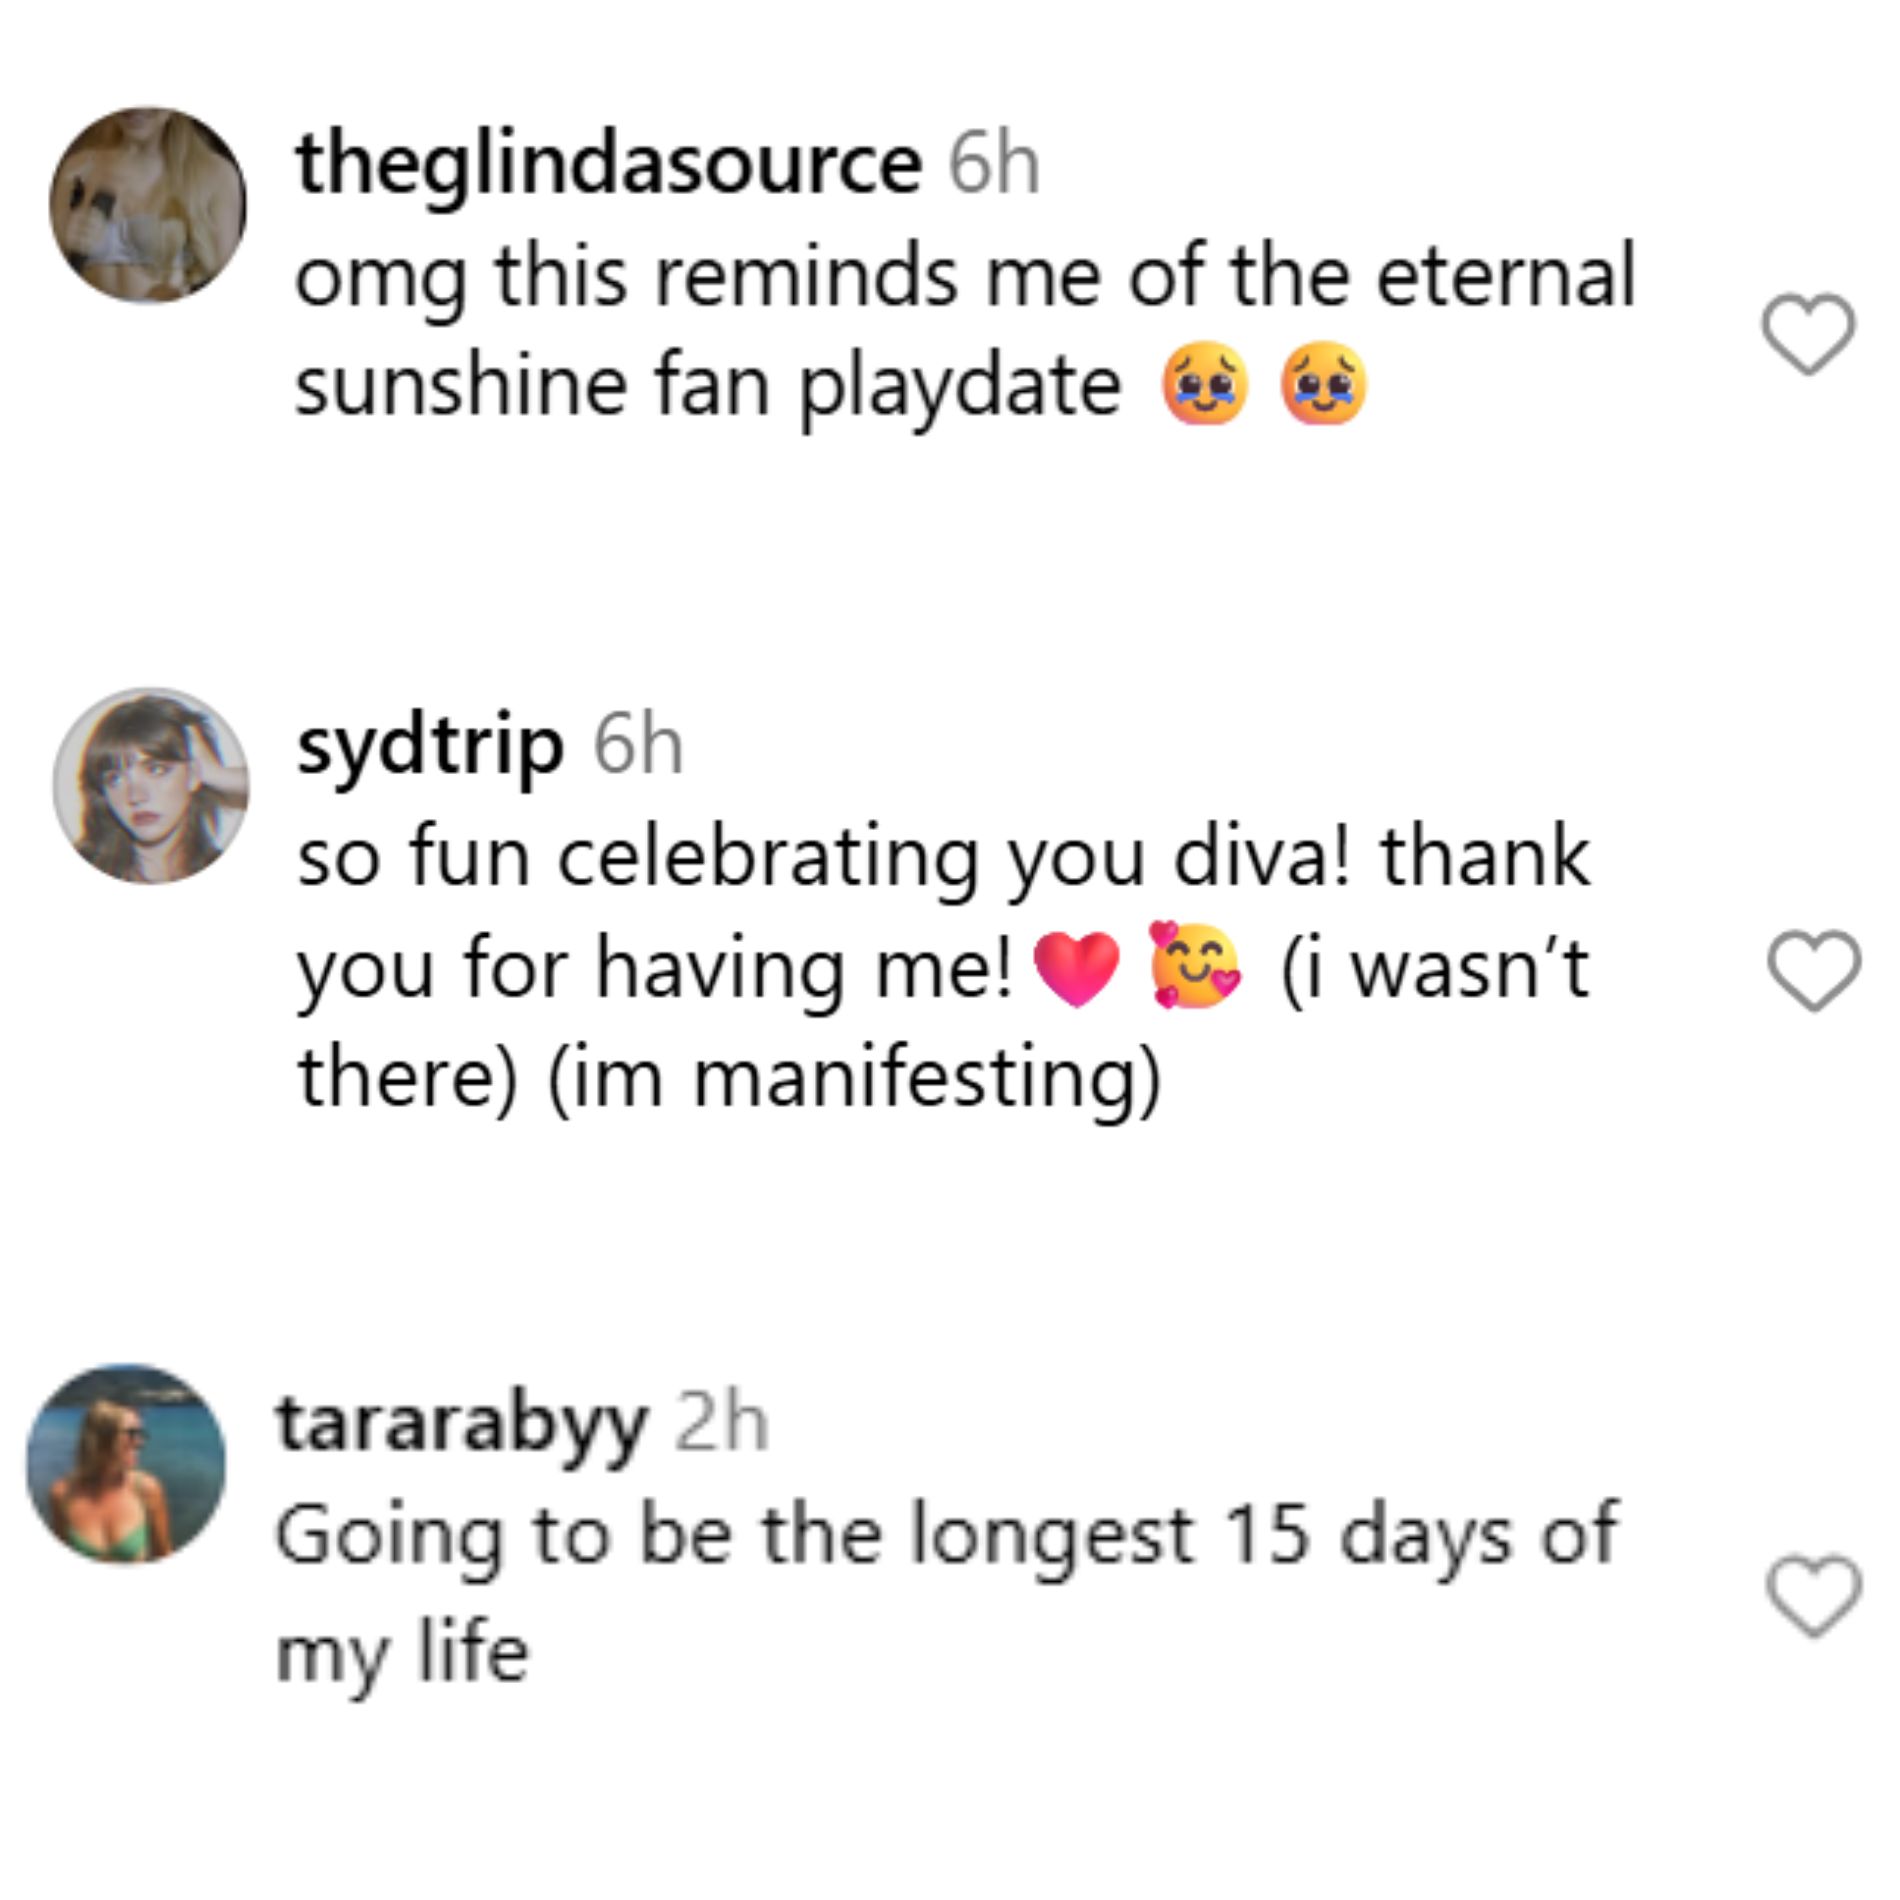
Task: Visit the sydtrip username link
Action: 430,746
